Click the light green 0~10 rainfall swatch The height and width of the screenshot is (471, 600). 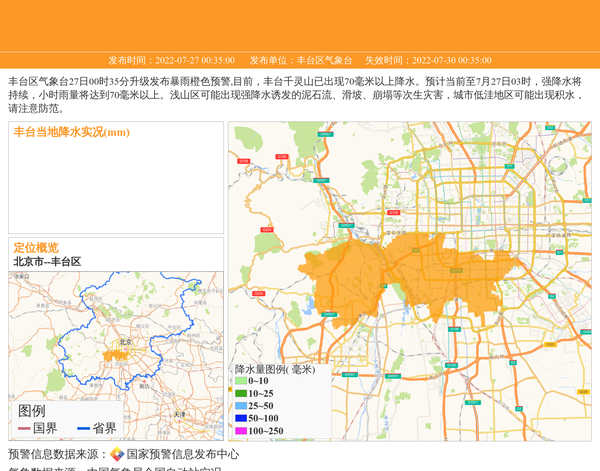point(241,381)
